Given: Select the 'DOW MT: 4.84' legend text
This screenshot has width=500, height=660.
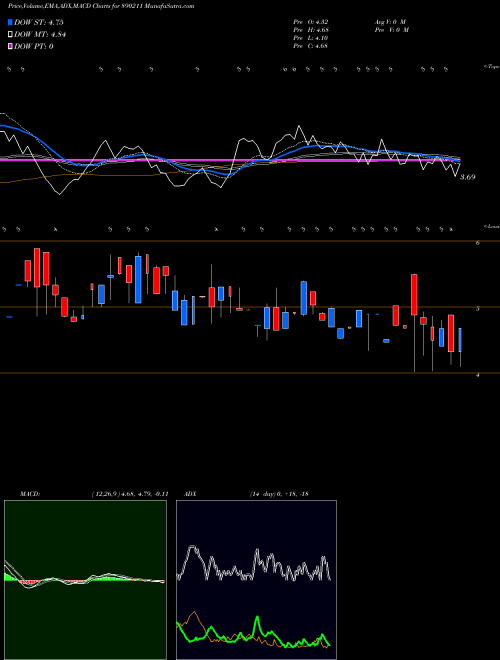Looking at the screenshot, I should pos(40,35).
